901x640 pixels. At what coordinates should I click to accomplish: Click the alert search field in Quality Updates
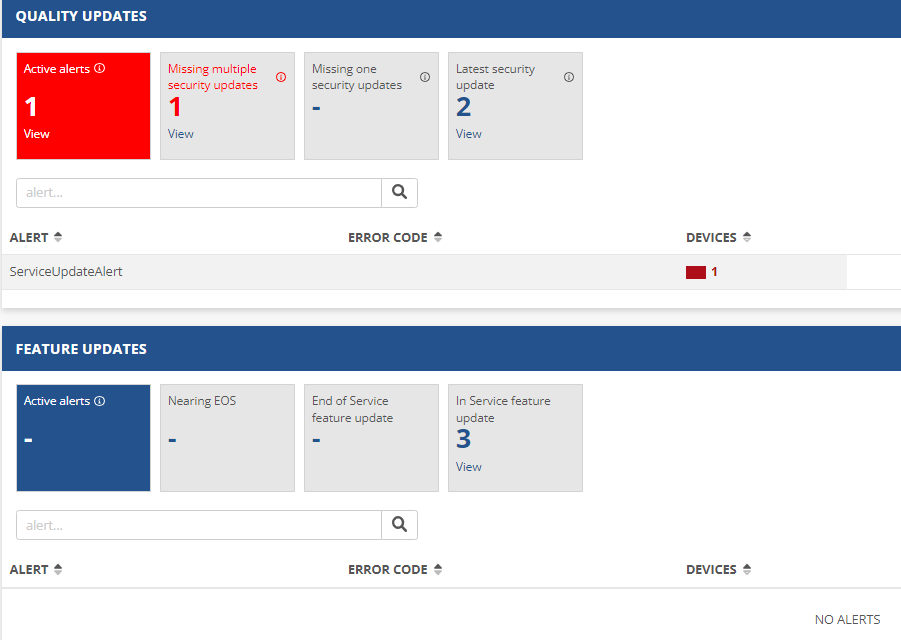tap(197, 192)
